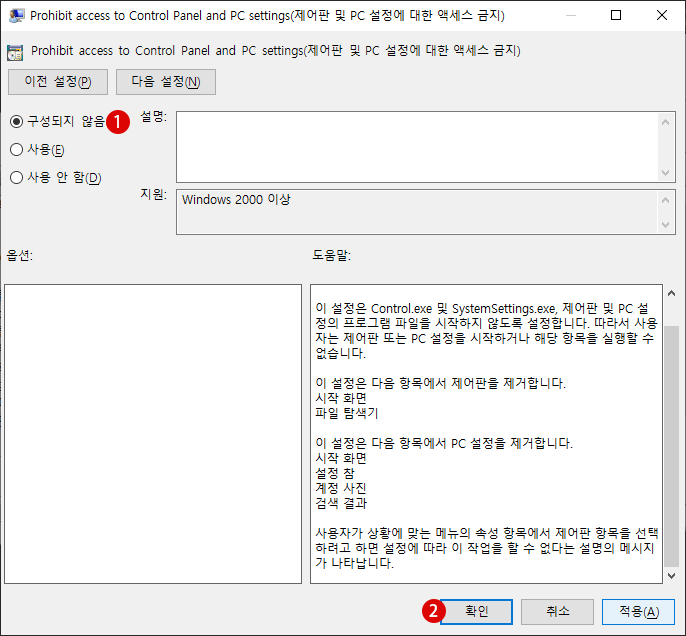Click inside the 설명 comment text box
The width and height of the screenshot is (686, 636).
417,147
